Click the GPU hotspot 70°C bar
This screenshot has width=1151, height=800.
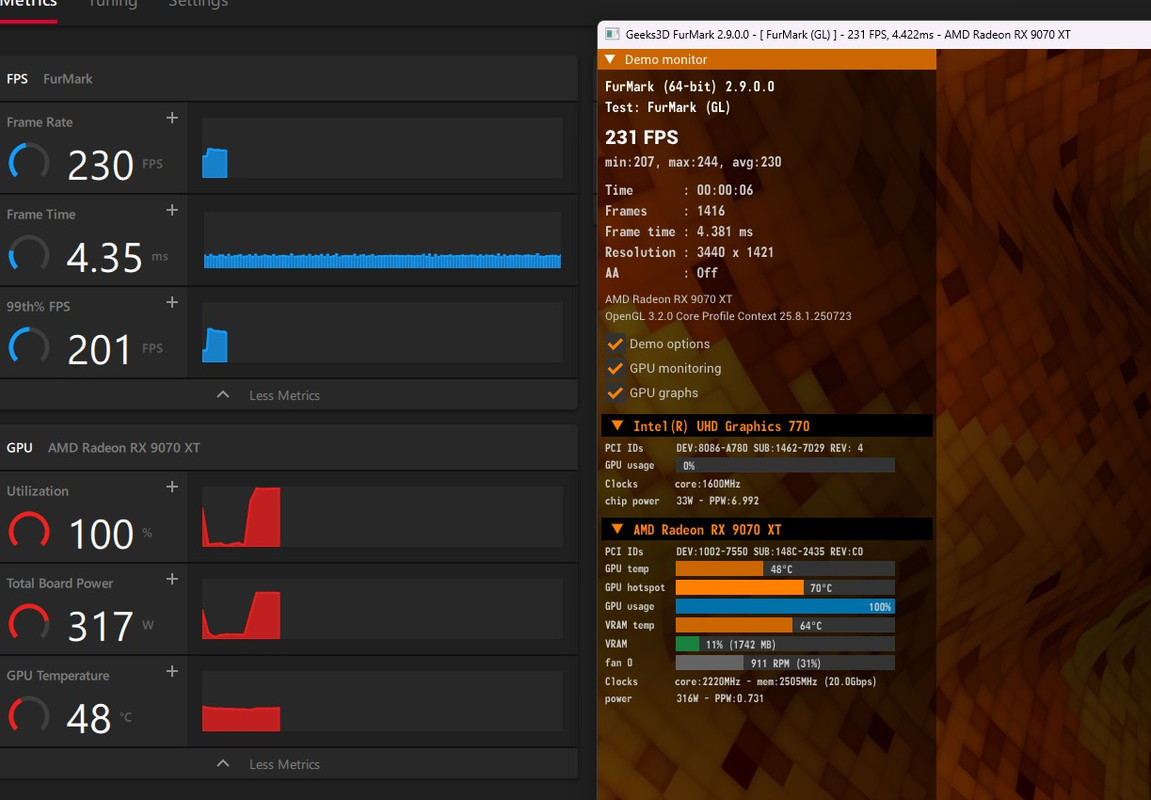785,587
